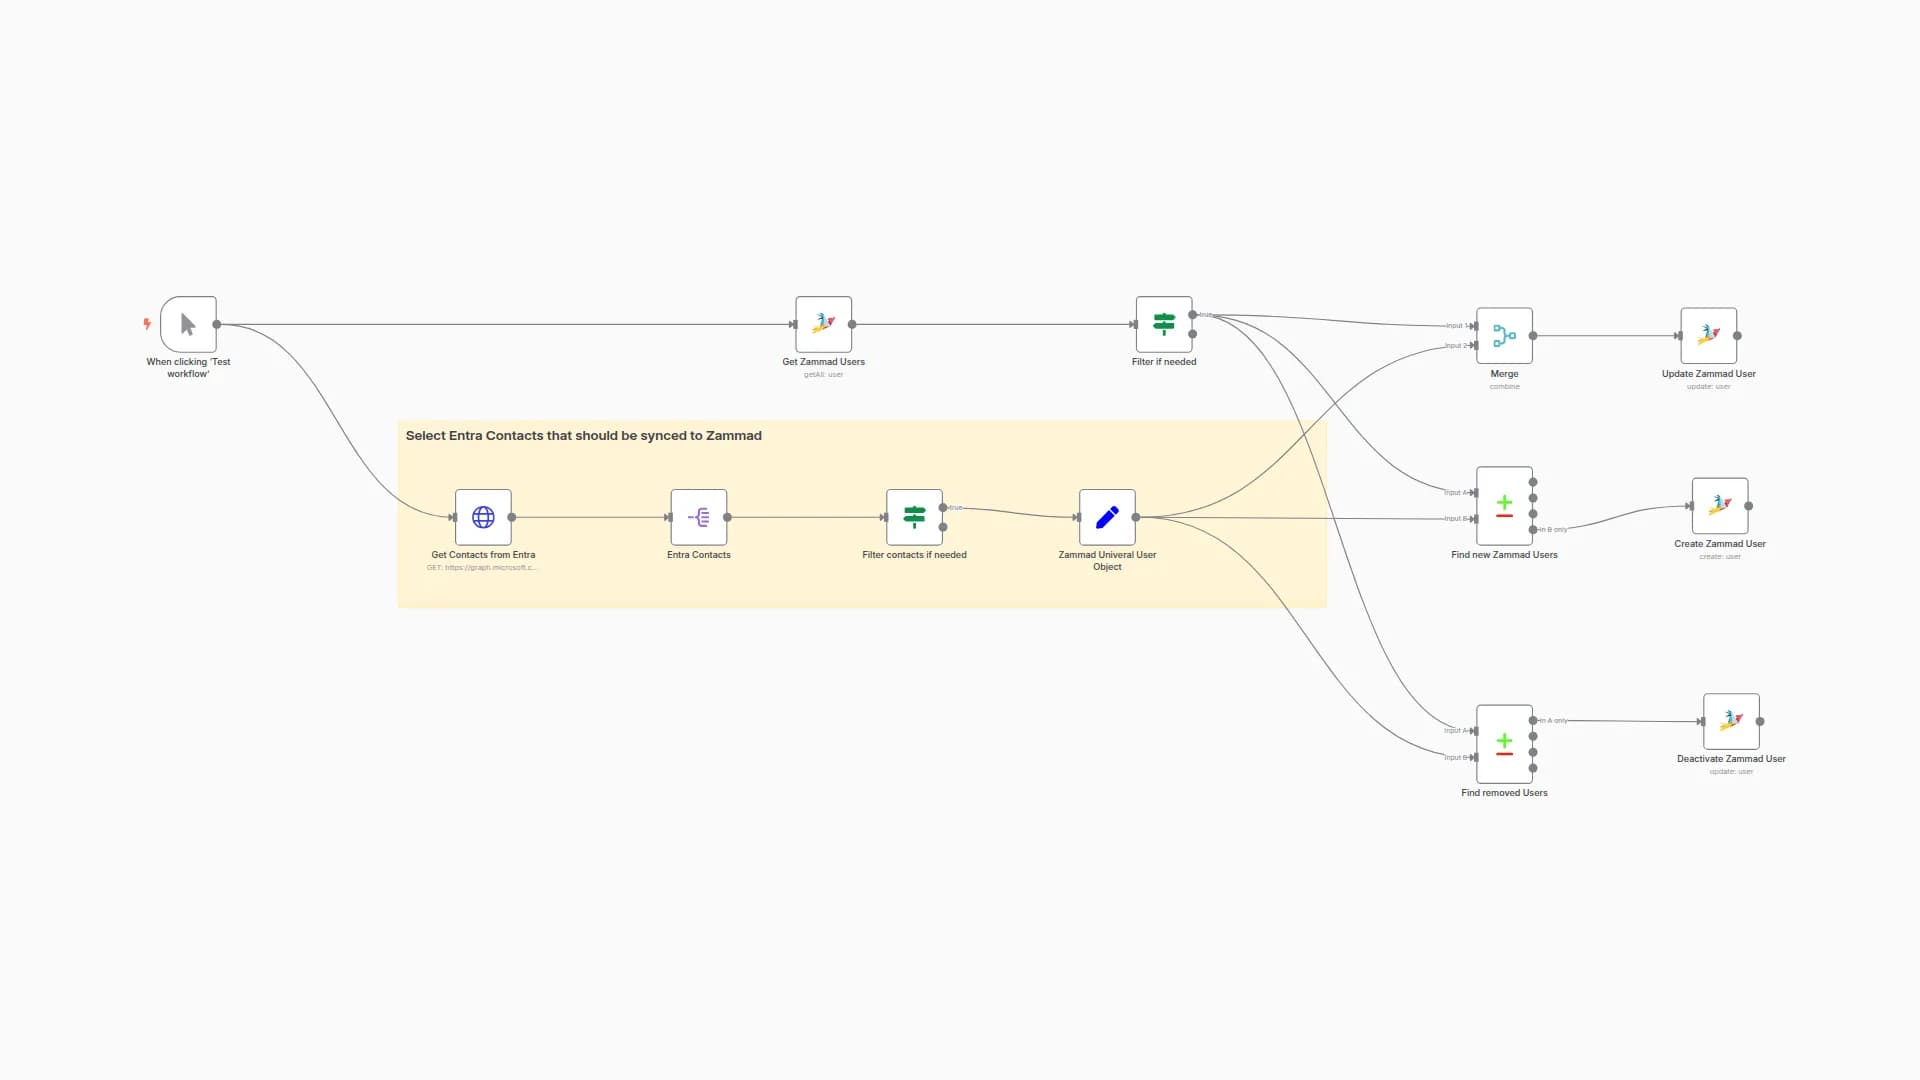Select the Filter if needed node icon
Viewport: 1920px width, 1080px height.
(1164, 324)
